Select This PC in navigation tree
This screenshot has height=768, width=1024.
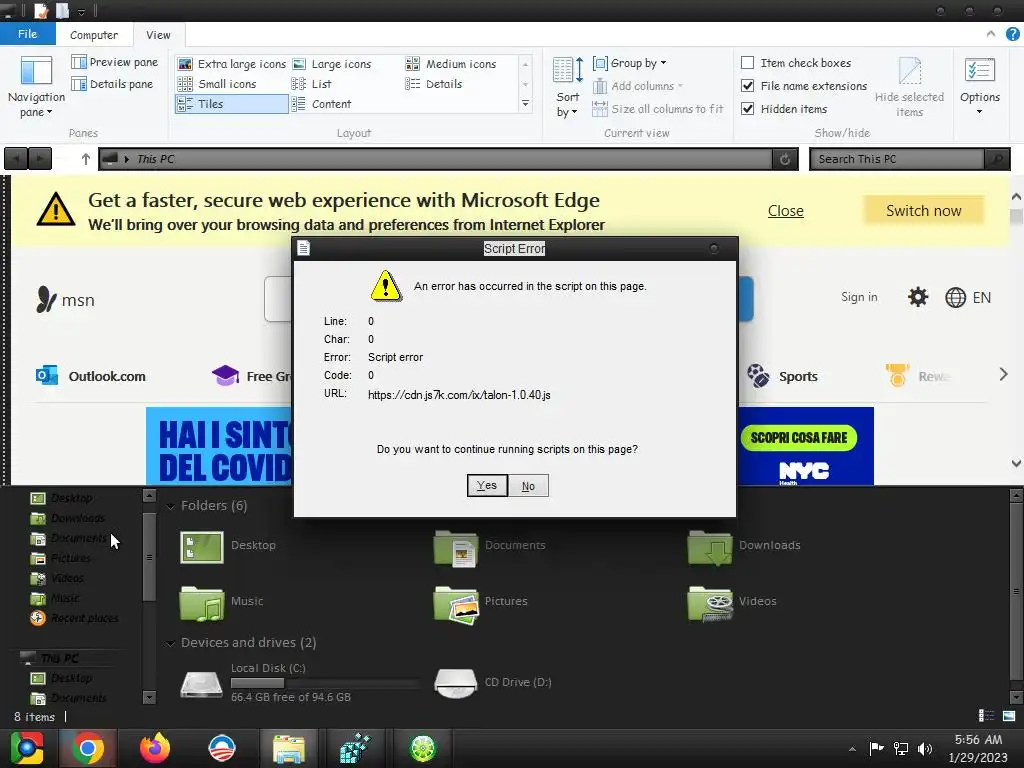coord(50,658)
